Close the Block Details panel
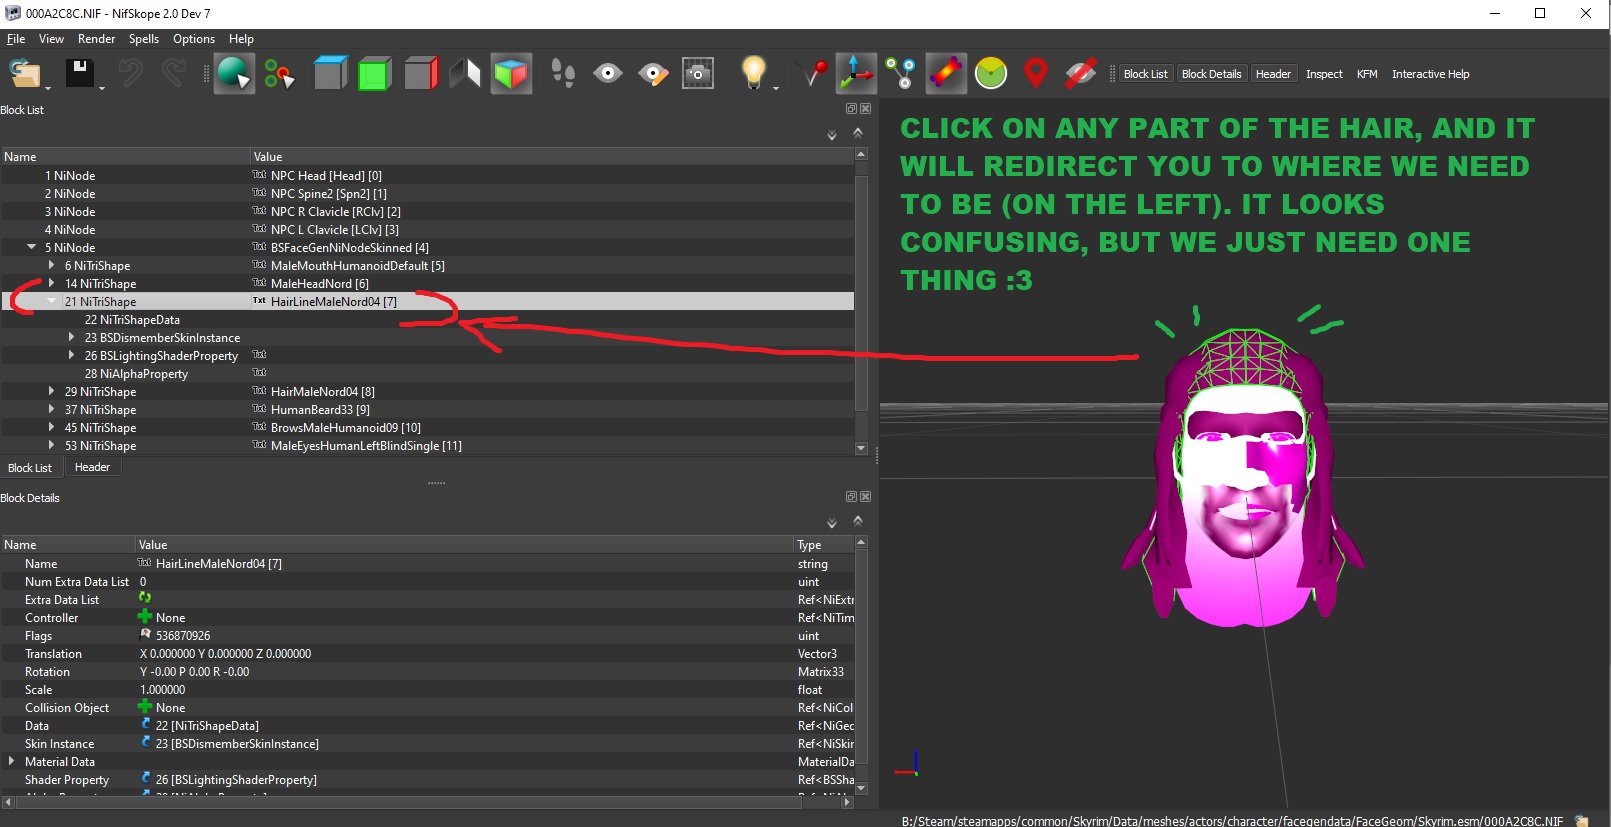 [x=865, y=496]
